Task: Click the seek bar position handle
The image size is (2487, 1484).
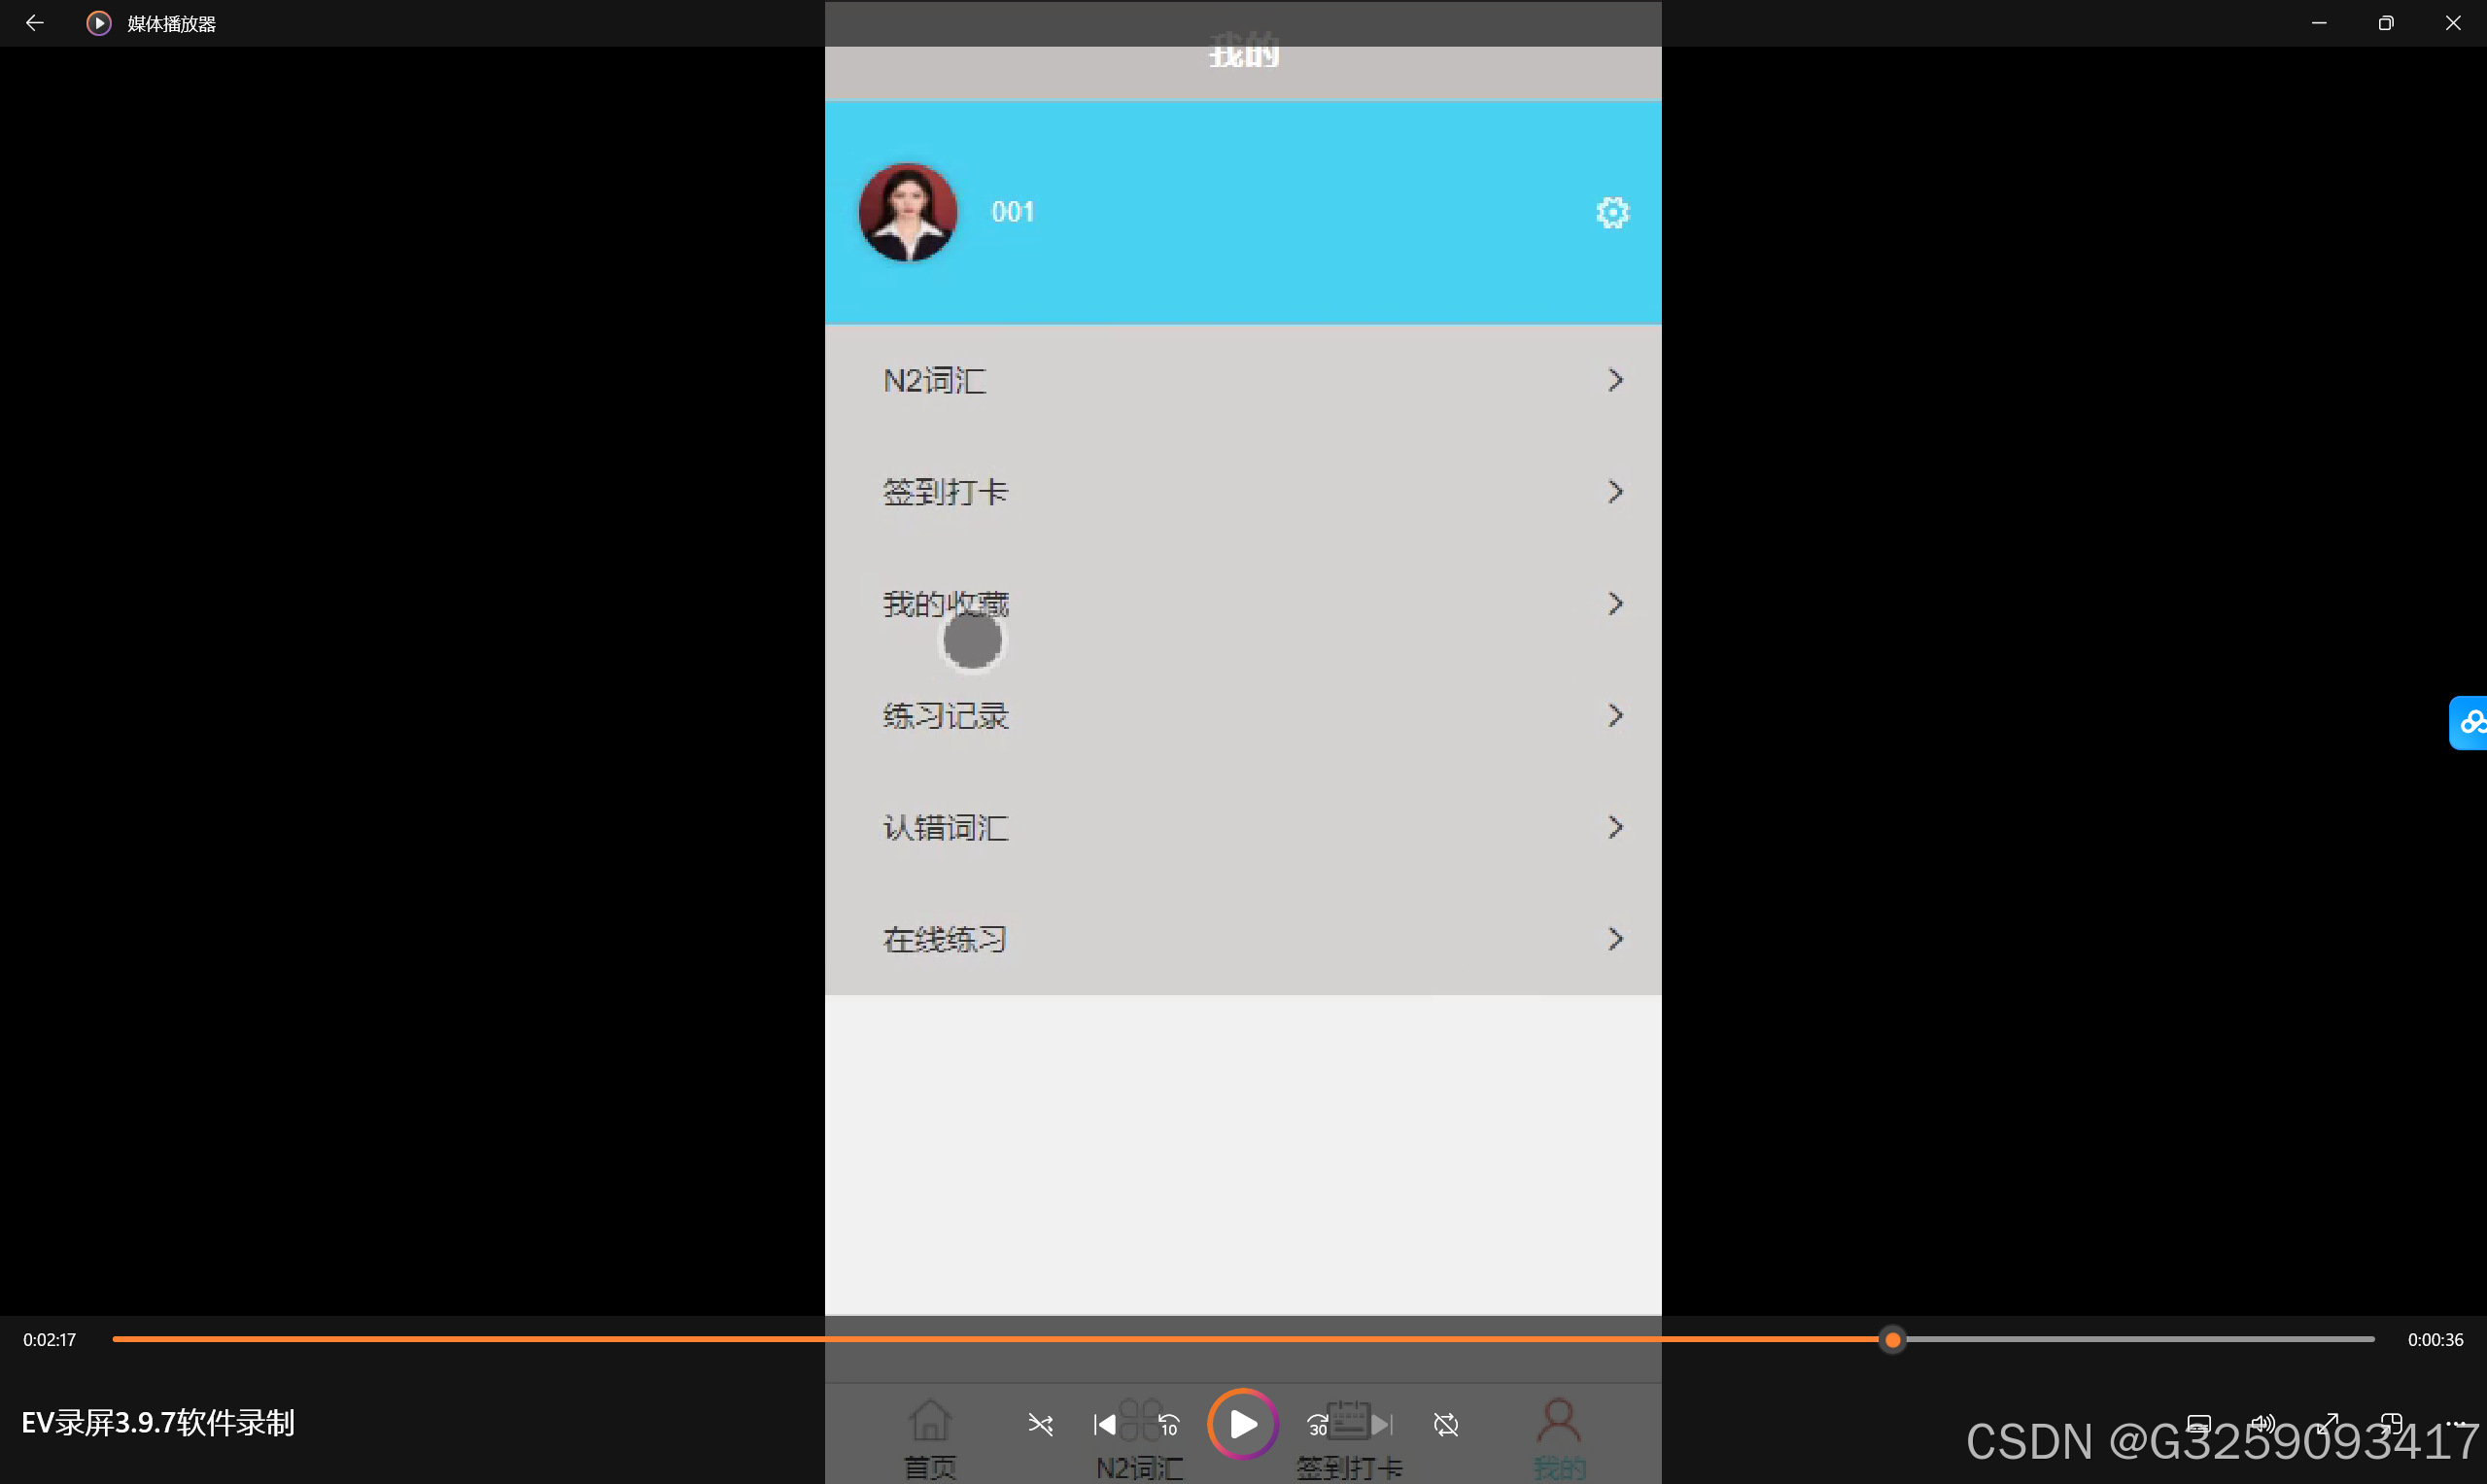Action: point(1892,1340)
